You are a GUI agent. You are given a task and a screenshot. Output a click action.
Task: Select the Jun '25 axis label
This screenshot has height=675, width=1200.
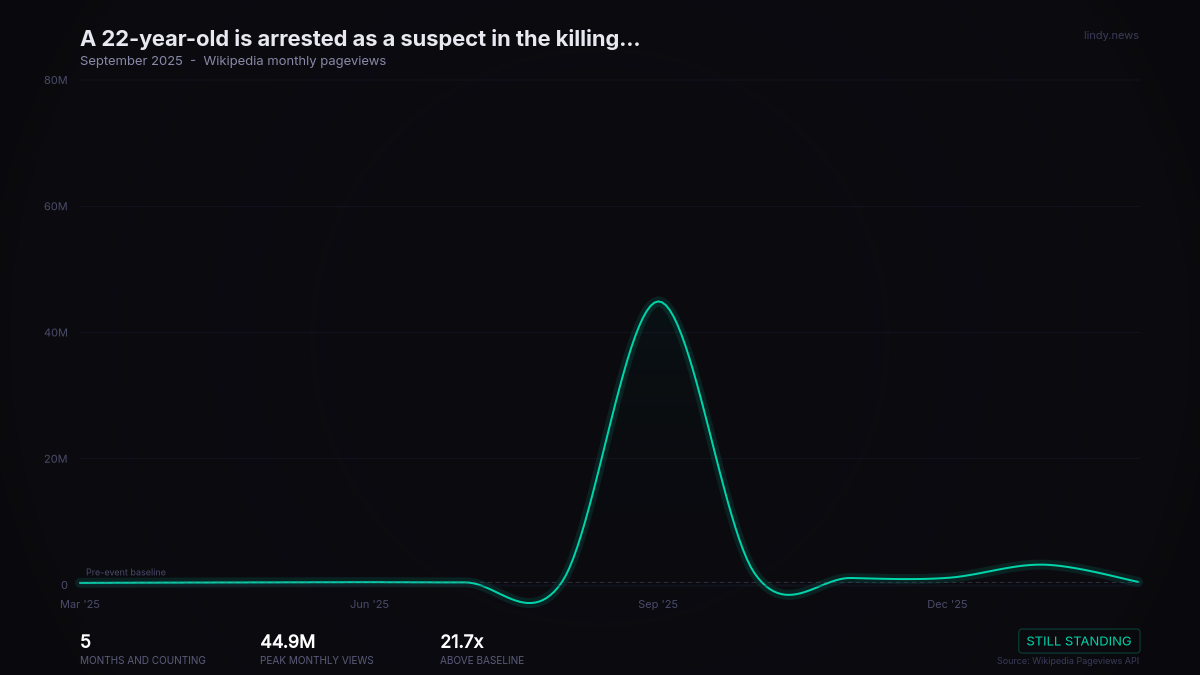[x=370, y=604]
